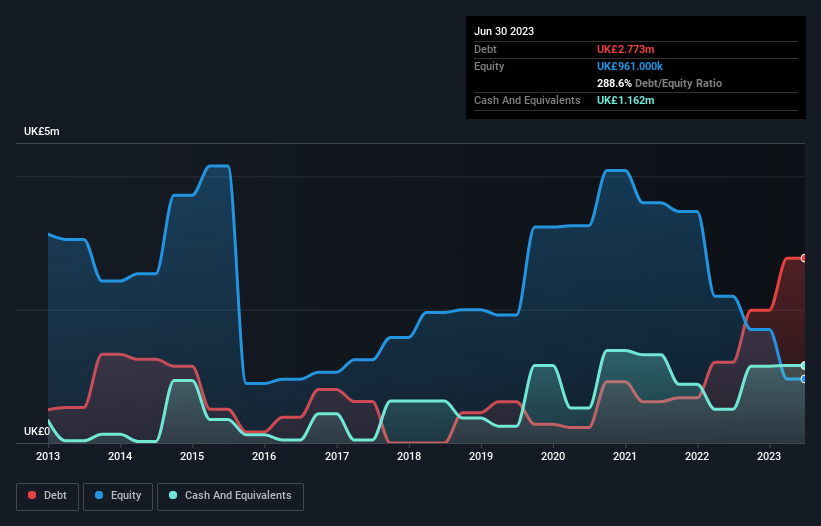
Task: Click the UK£2.773m debt value
Action: pyautogui.click(x=626, y=49)
